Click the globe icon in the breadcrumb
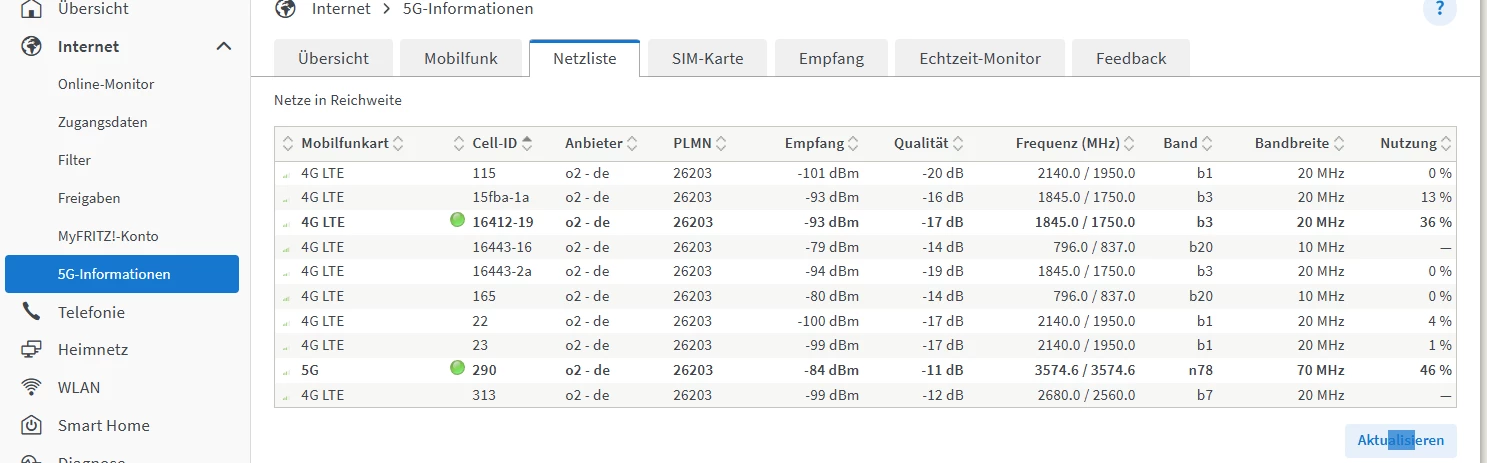This screenshot has width=1487, height=463. click(x=286, y=9)
